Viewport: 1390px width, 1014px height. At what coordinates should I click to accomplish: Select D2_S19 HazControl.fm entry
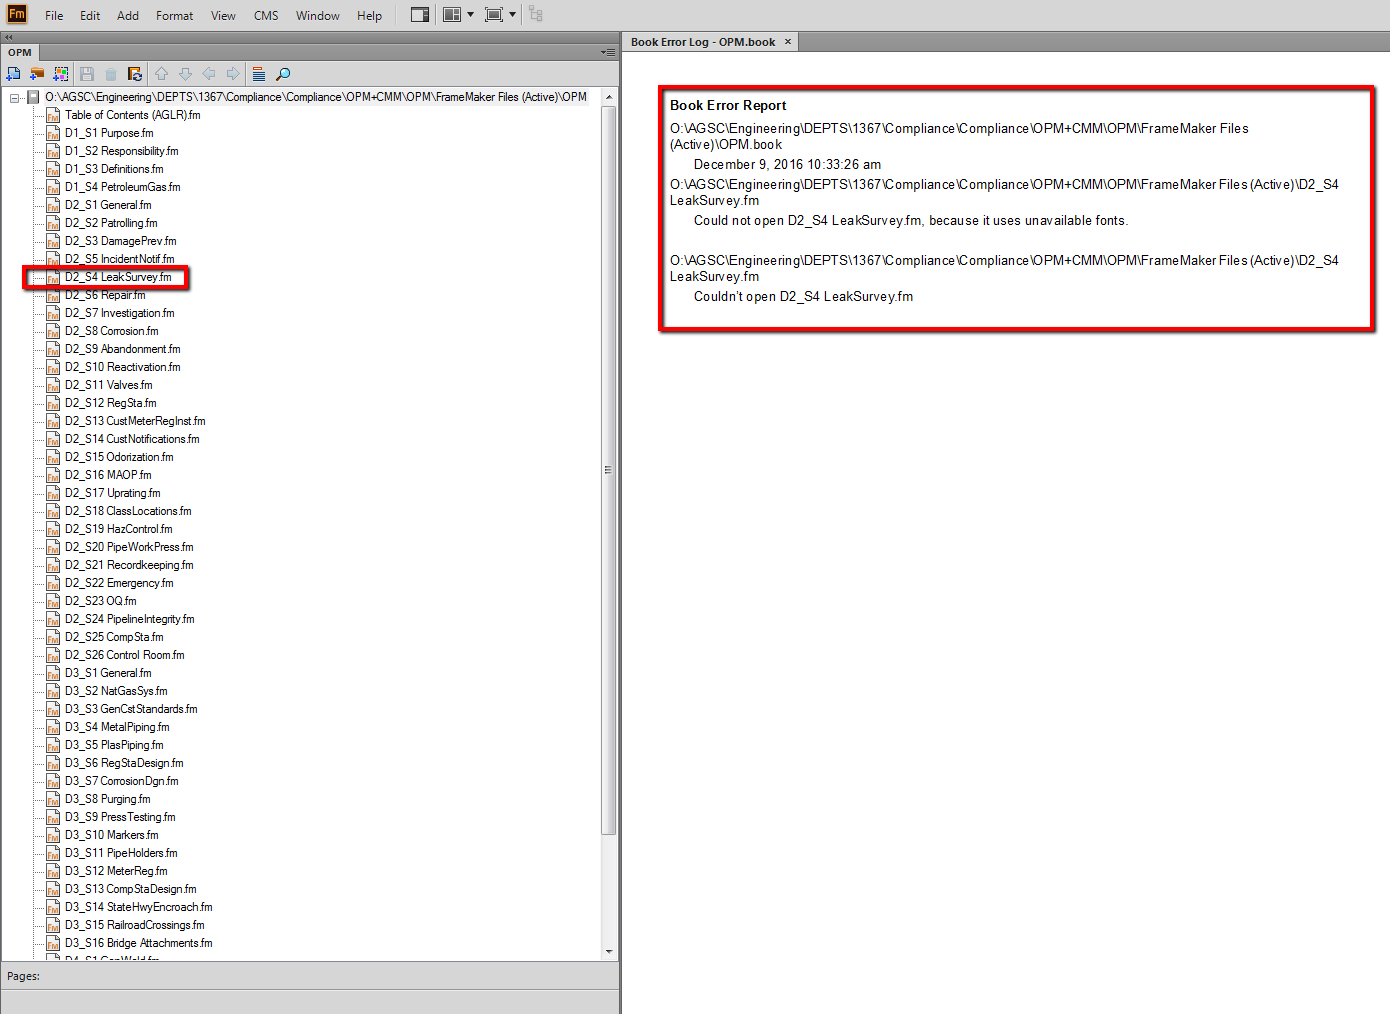tap(119, 529)
